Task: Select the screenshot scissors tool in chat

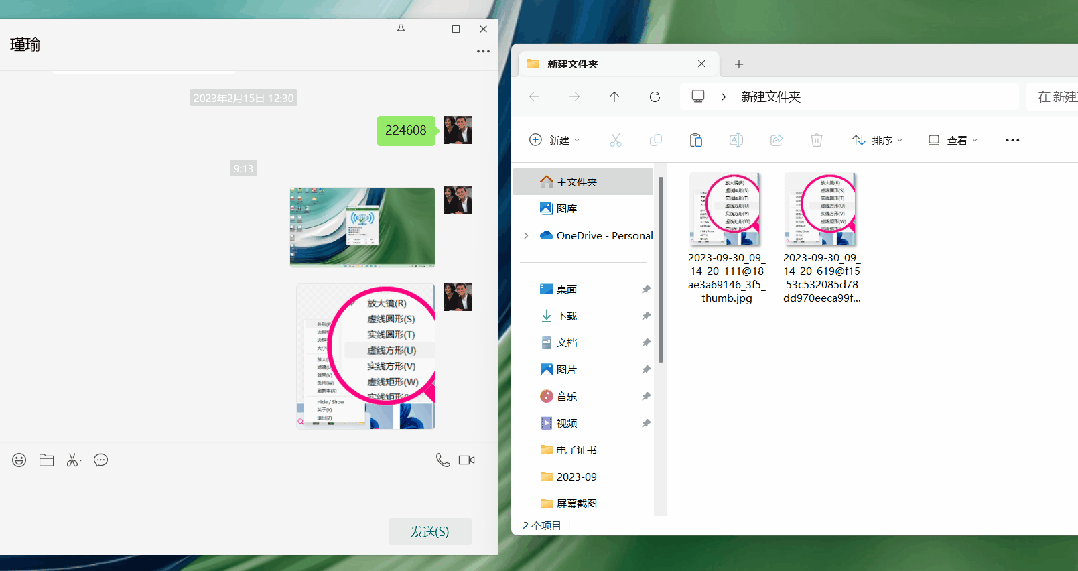Action: [74, 460]
